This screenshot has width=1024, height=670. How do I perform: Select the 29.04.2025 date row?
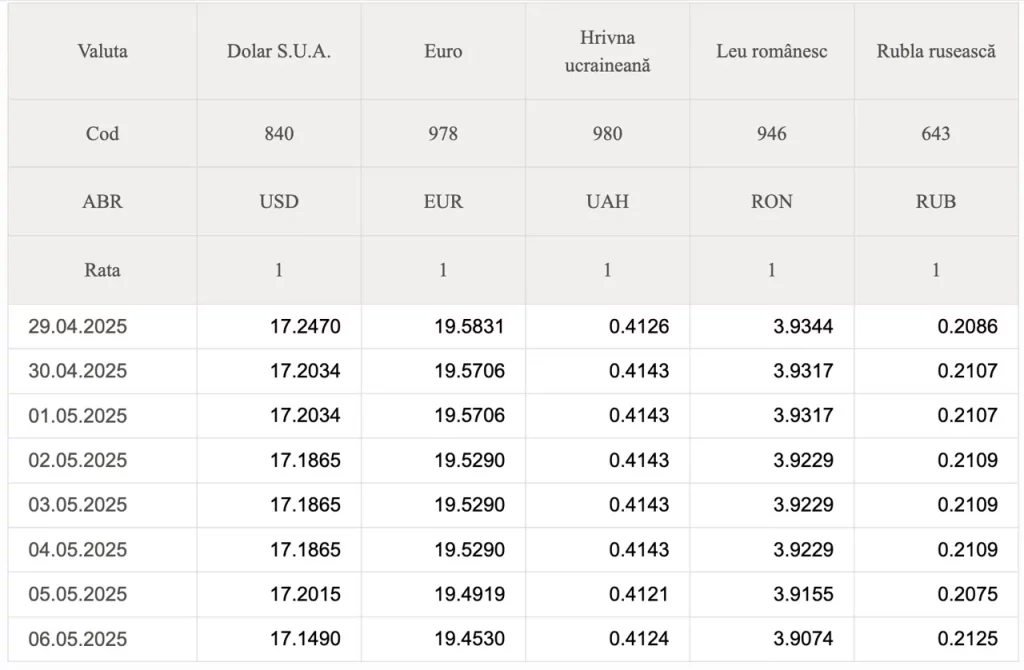[78, 326]
